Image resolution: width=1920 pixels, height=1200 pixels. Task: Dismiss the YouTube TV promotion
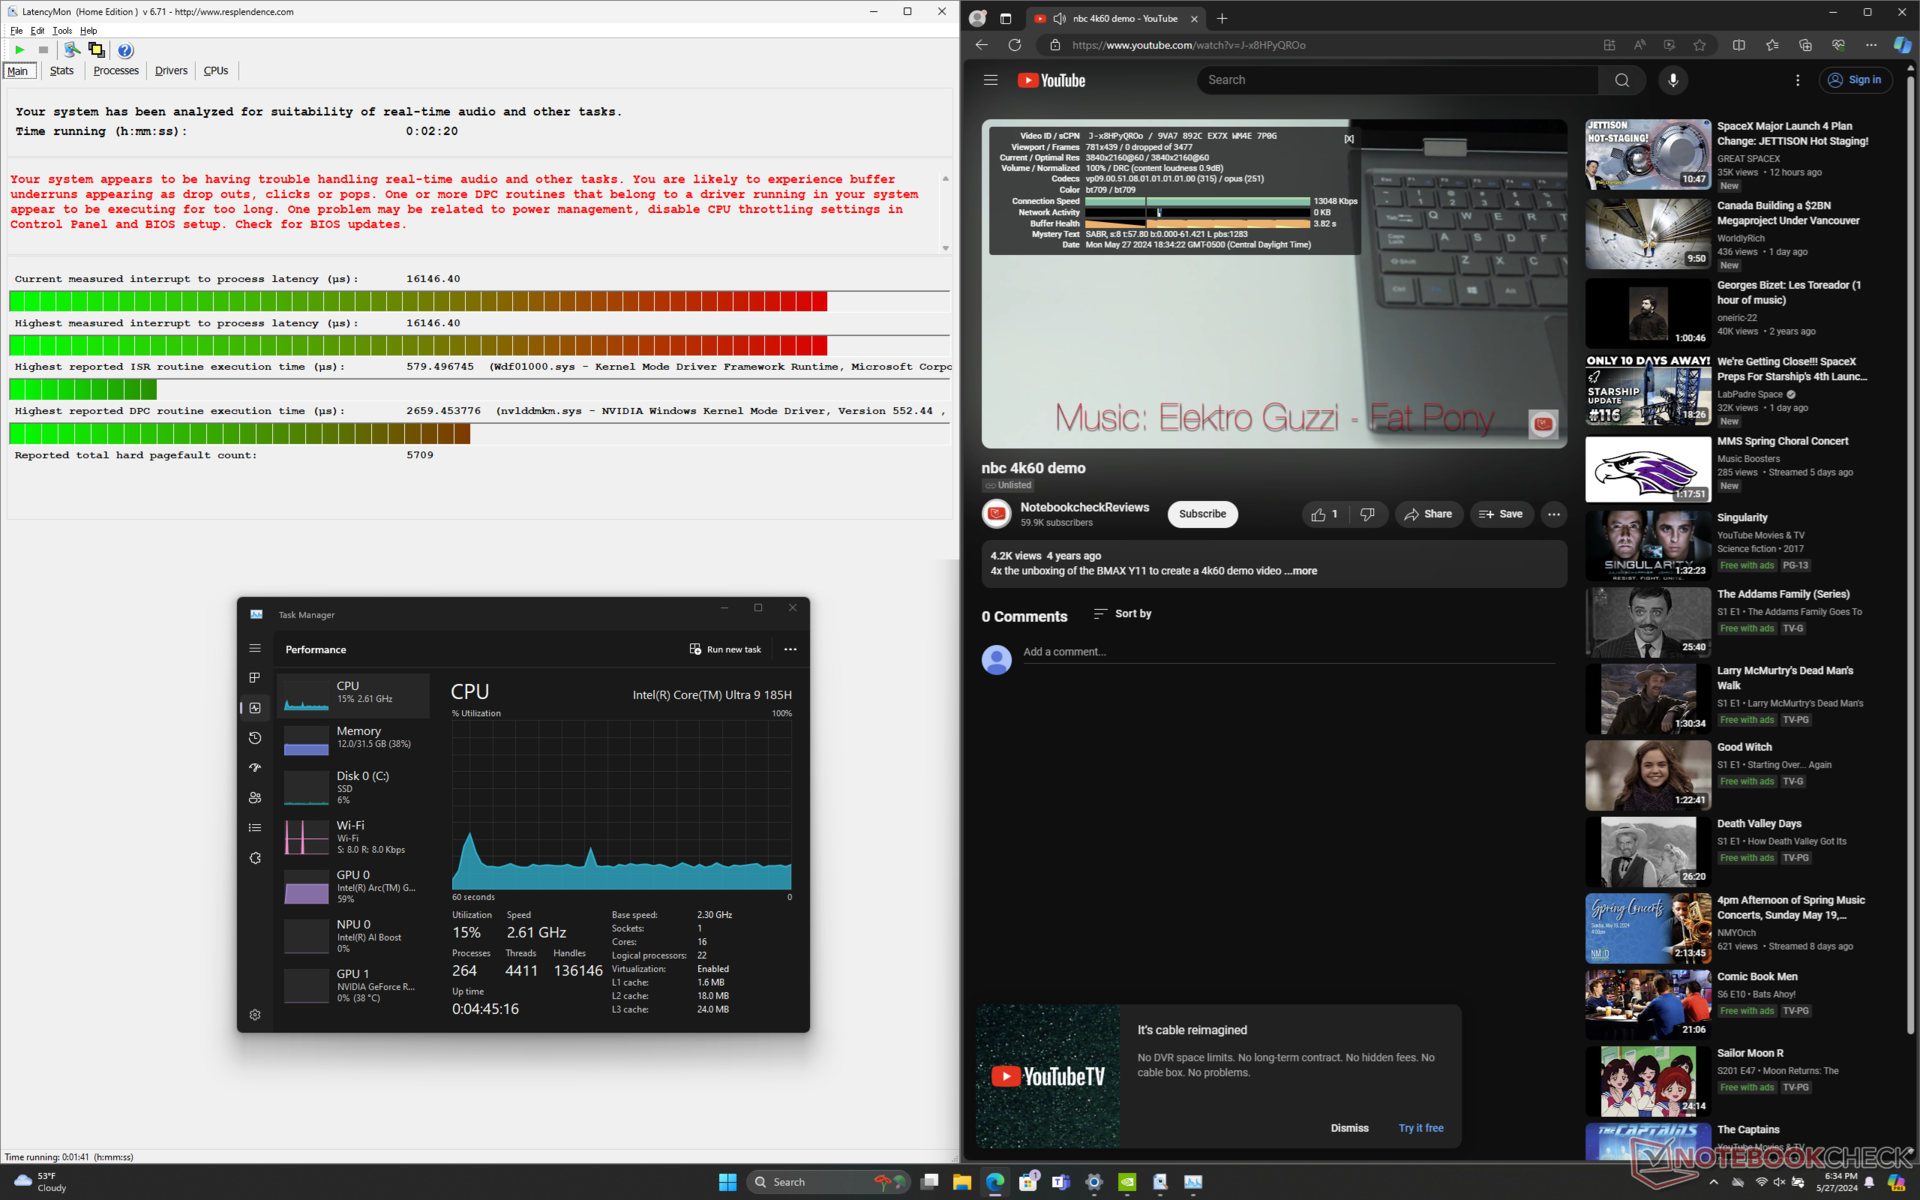[1349, 1128]
